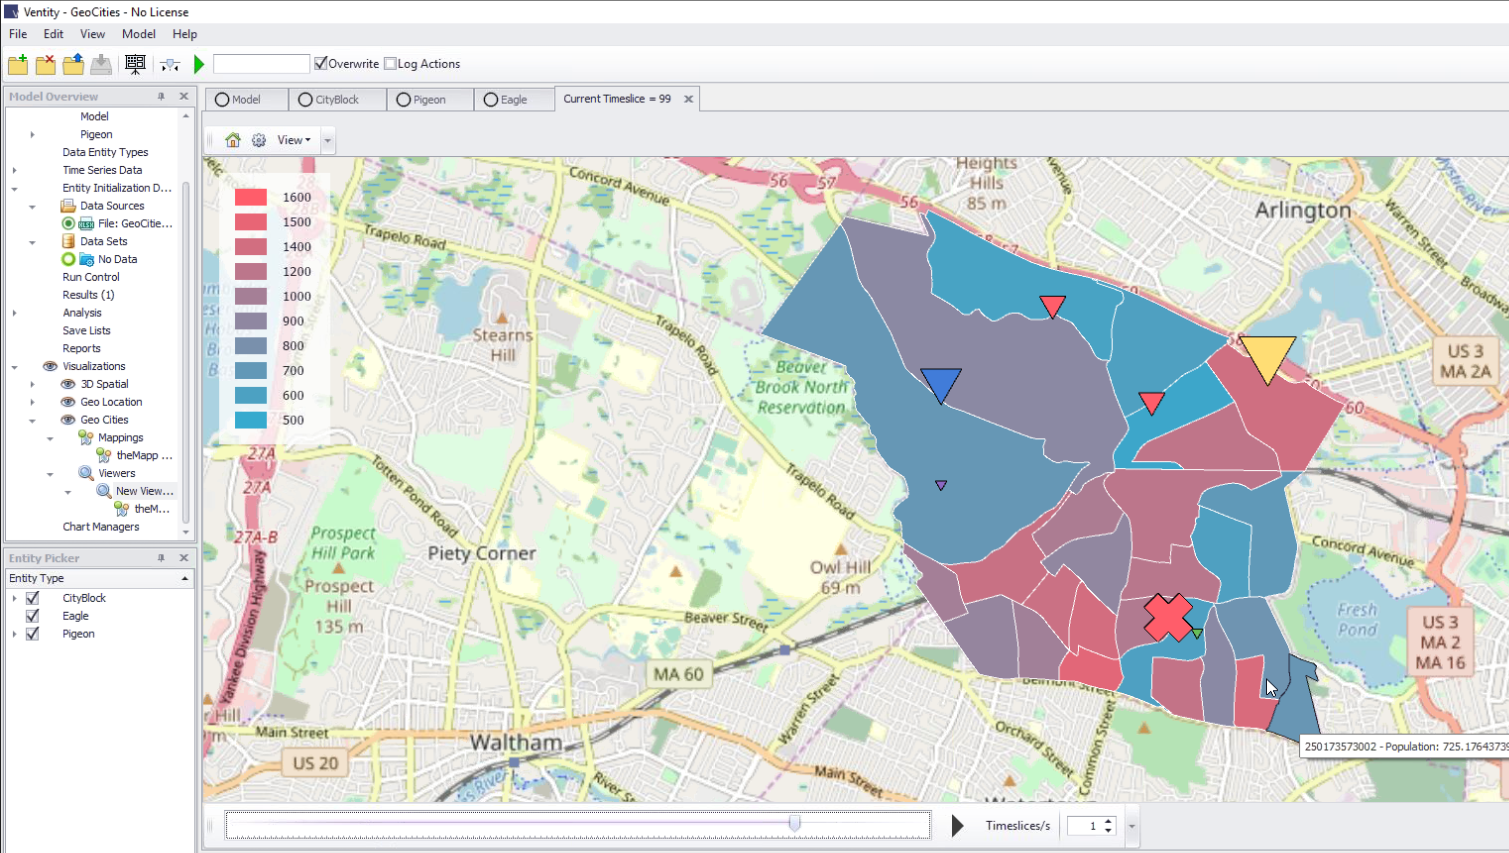Collapse the Visualizations tree node
Screen dimensions: 1509x853
coord(14,367)
